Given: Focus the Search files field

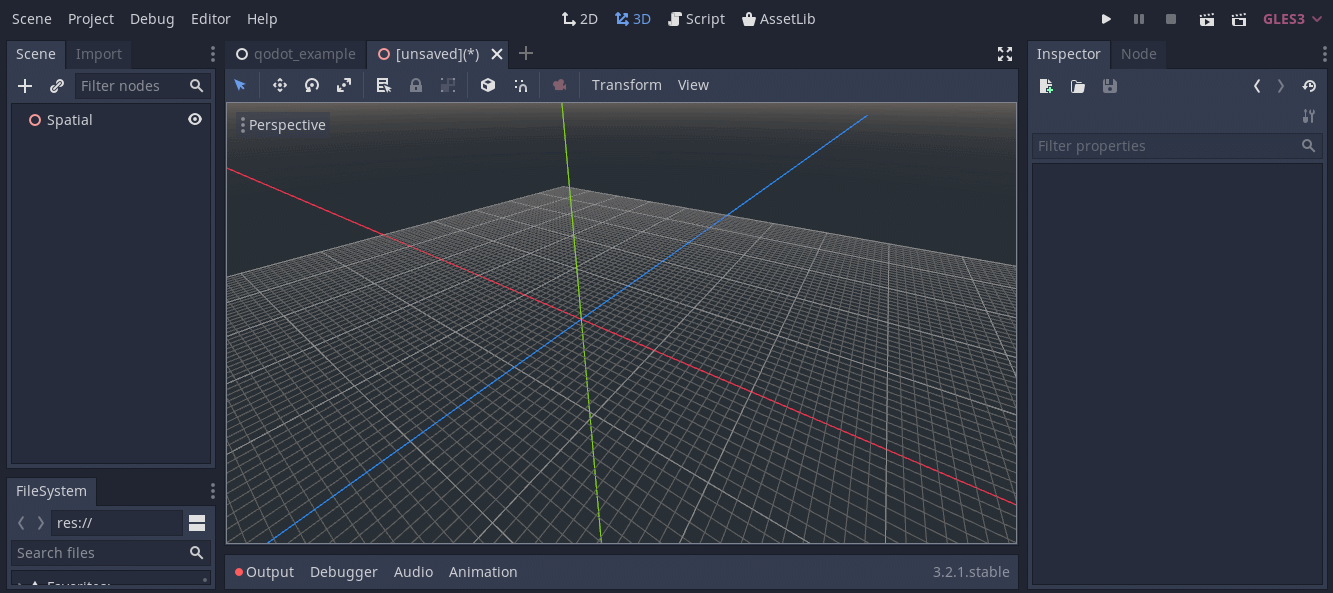Looking at the screenshot, I should (112, 553).
